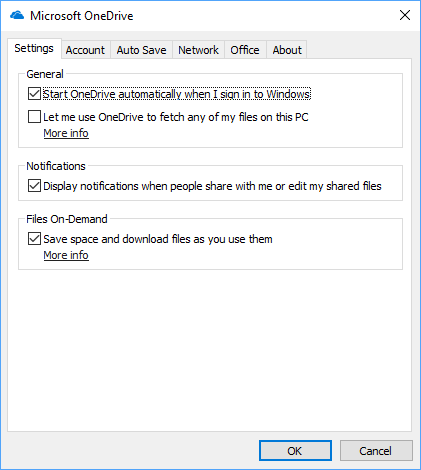Confirm settings with the OK button
The height and width of the screenshot is (470, 421).
pyautogui.click(x=295, y=451)
